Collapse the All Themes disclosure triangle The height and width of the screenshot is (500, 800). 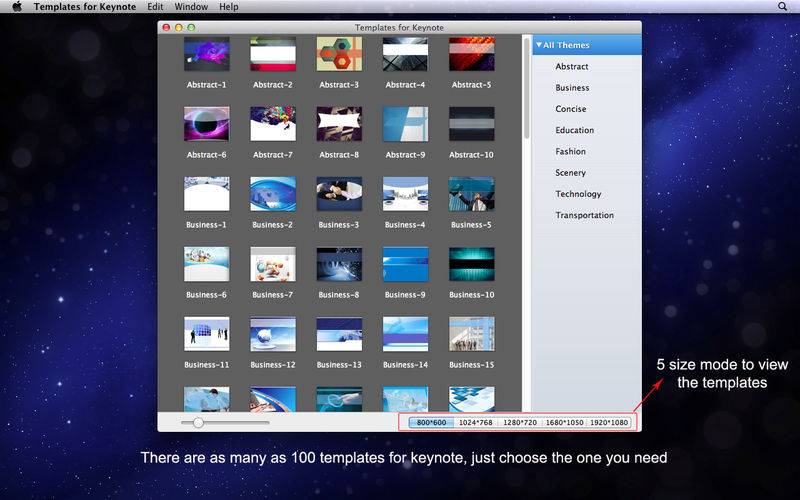point(539,45)
